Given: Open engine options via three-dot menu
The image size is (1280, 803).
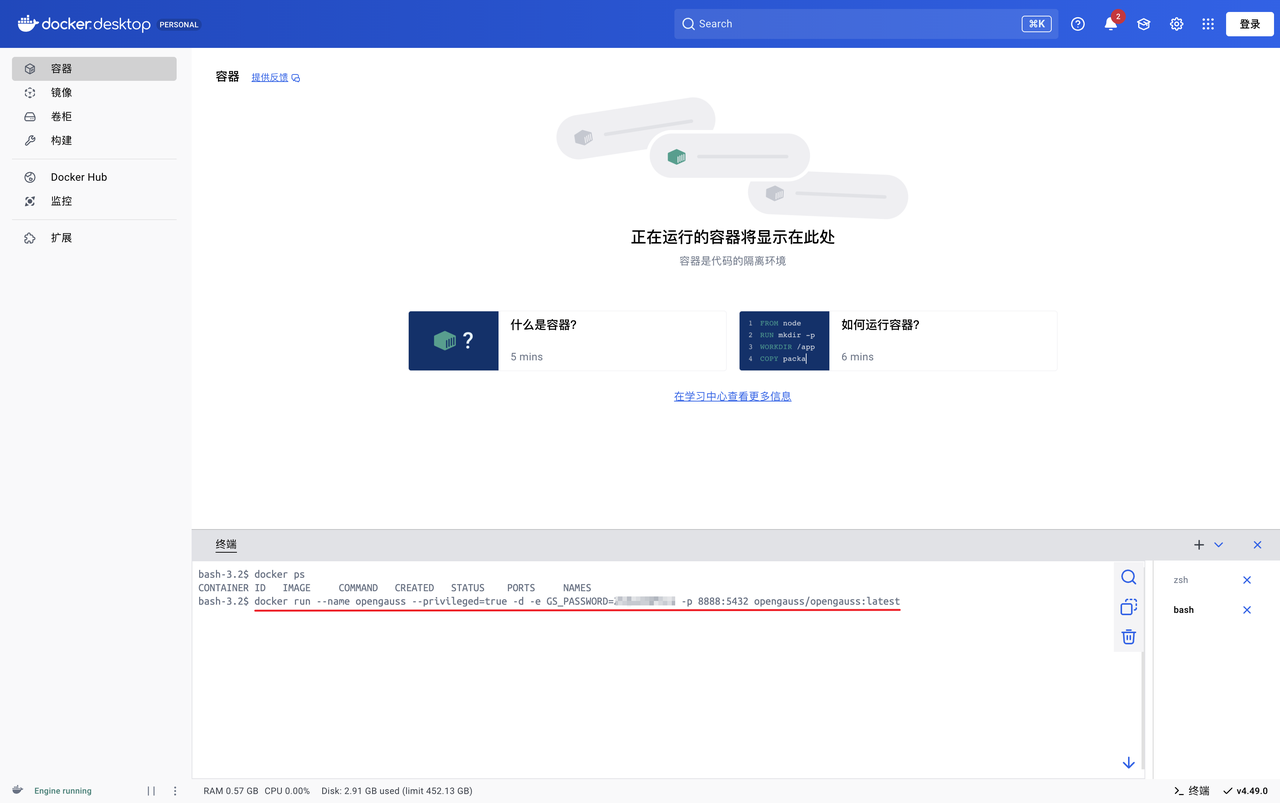Looking at the screenshot, I should 175,790.
